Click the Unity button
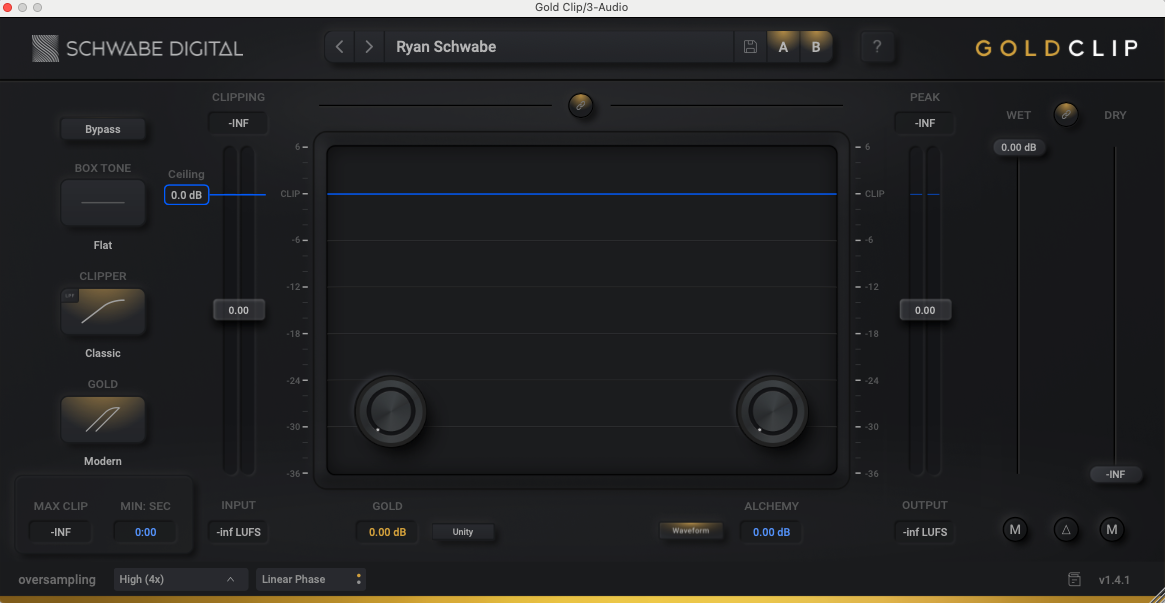The width and height of the screenshot is (1165, 603). point(463,532)
